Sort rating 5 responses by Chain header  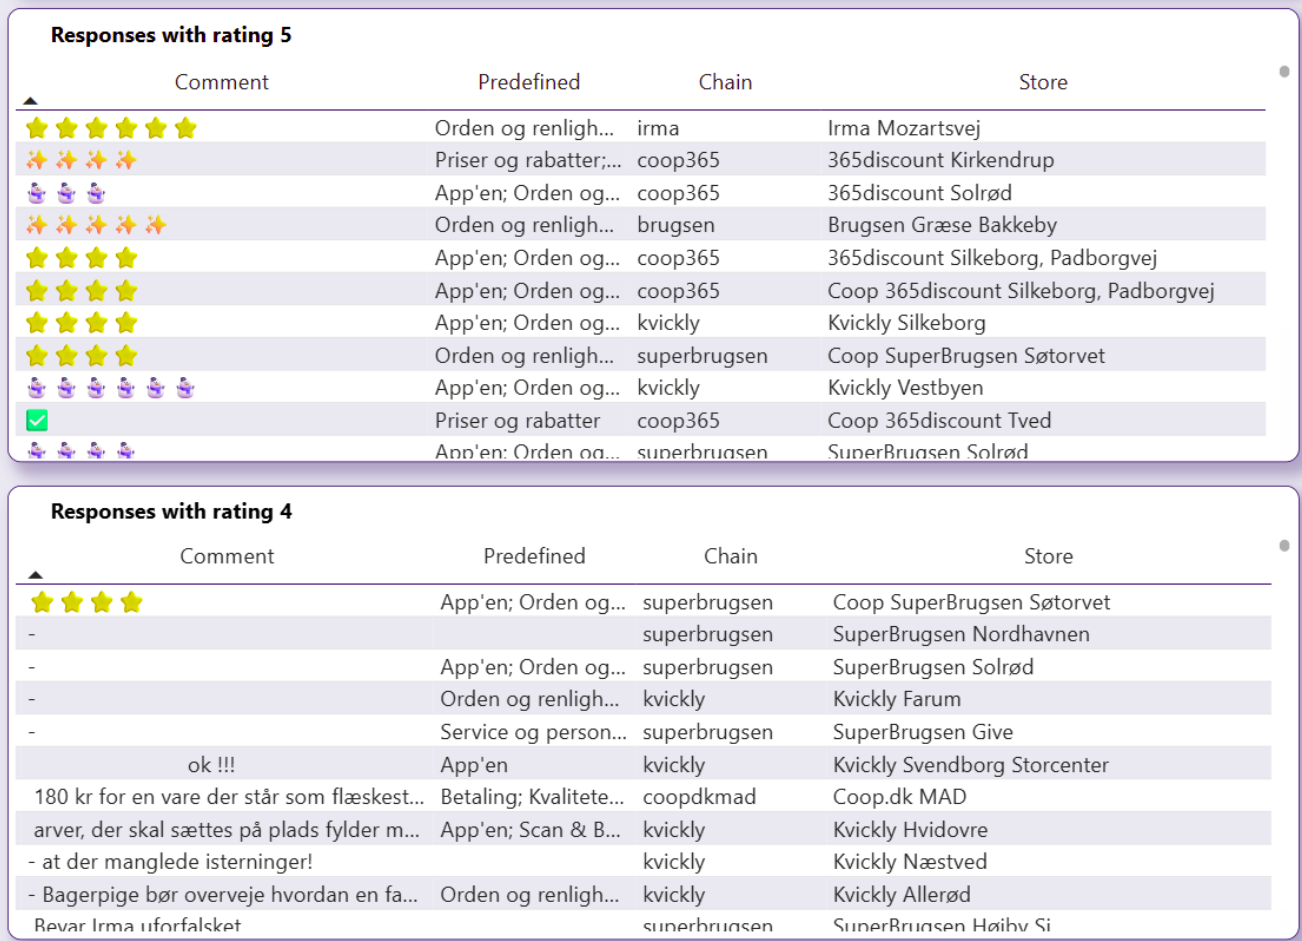[x=725, y=82]
